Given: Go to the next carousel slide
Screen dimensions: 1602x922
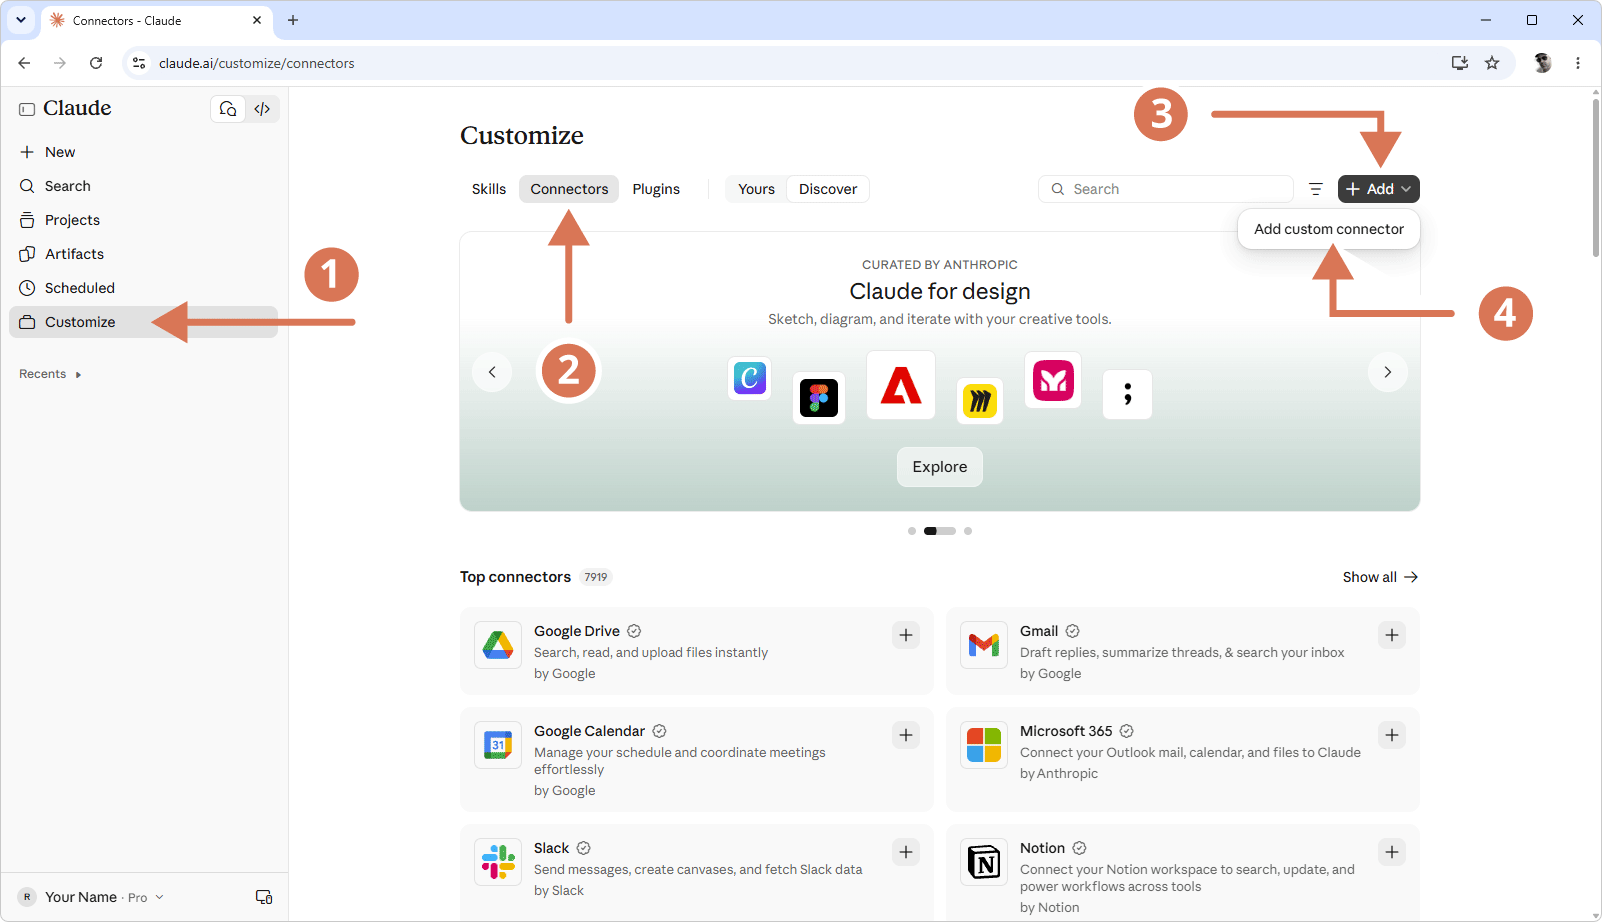Looking at the screenshot, I should click(x=1388, y=372).
